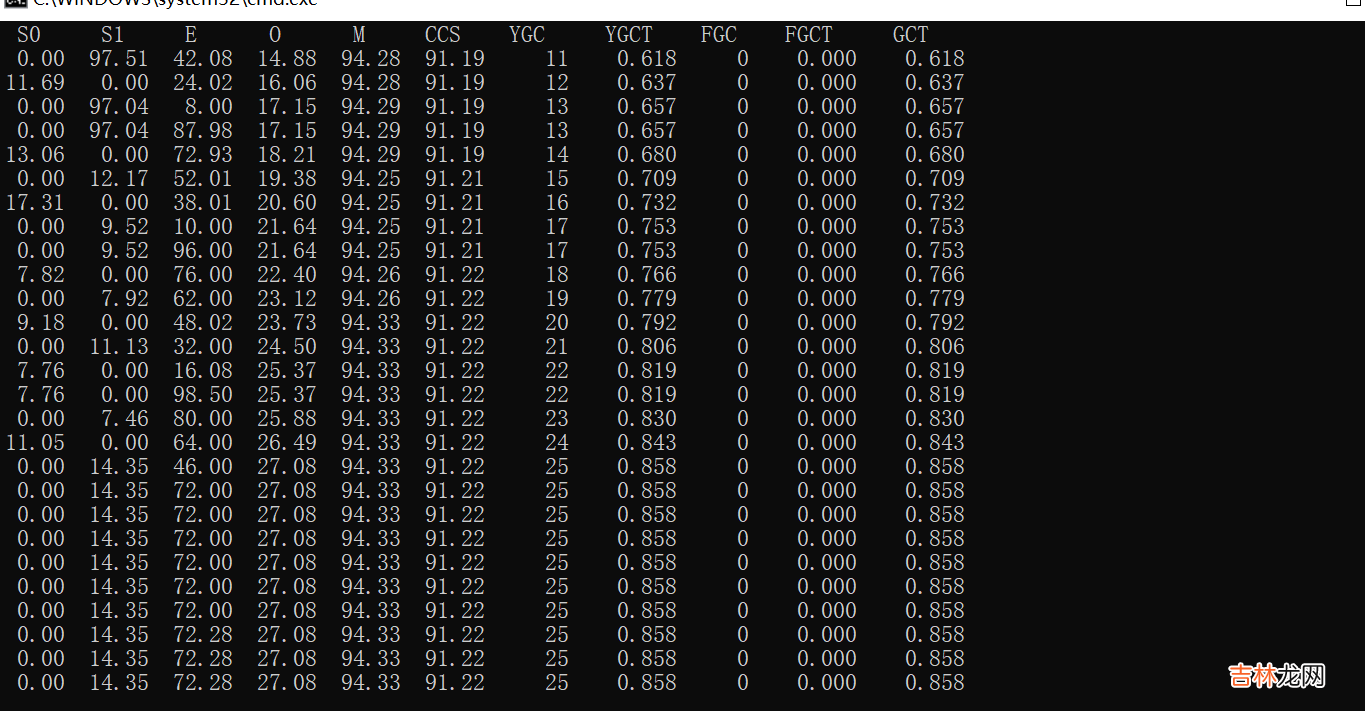Click the S1 value 12.17

(x=118, y=179)
